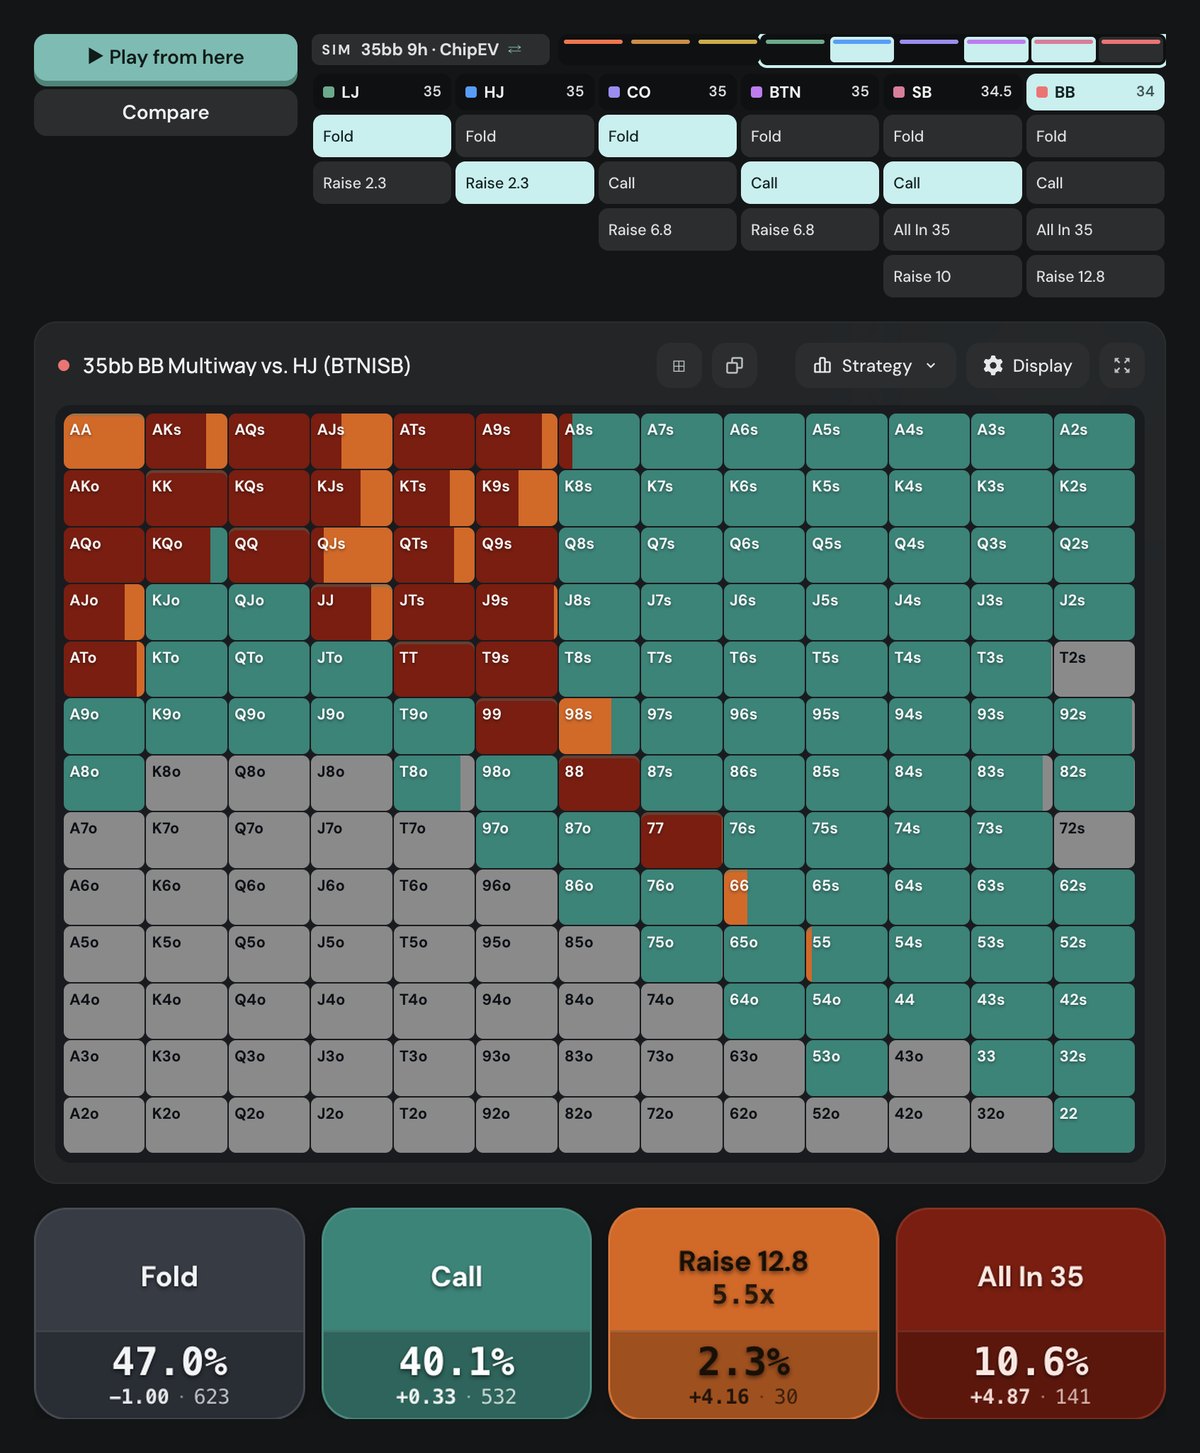Choose Raise 6.8 under BTN
Image resolution: width=1200 pixels, height=1453 pixels.
[810, 230]
